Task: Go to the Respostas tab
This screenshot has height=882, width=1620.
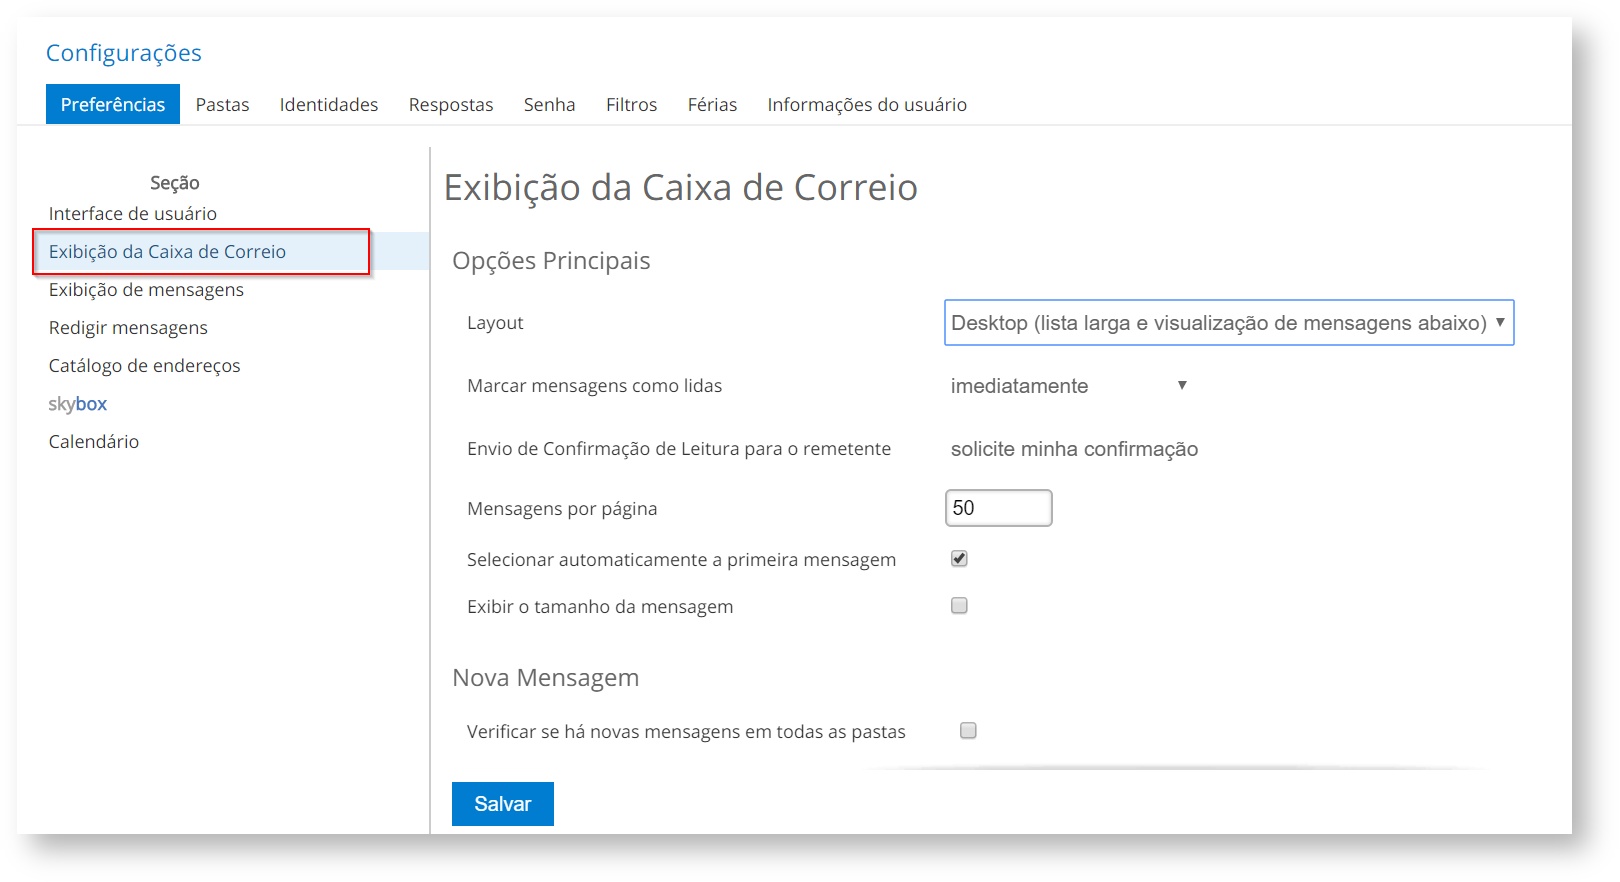Action: click(451, 104)
